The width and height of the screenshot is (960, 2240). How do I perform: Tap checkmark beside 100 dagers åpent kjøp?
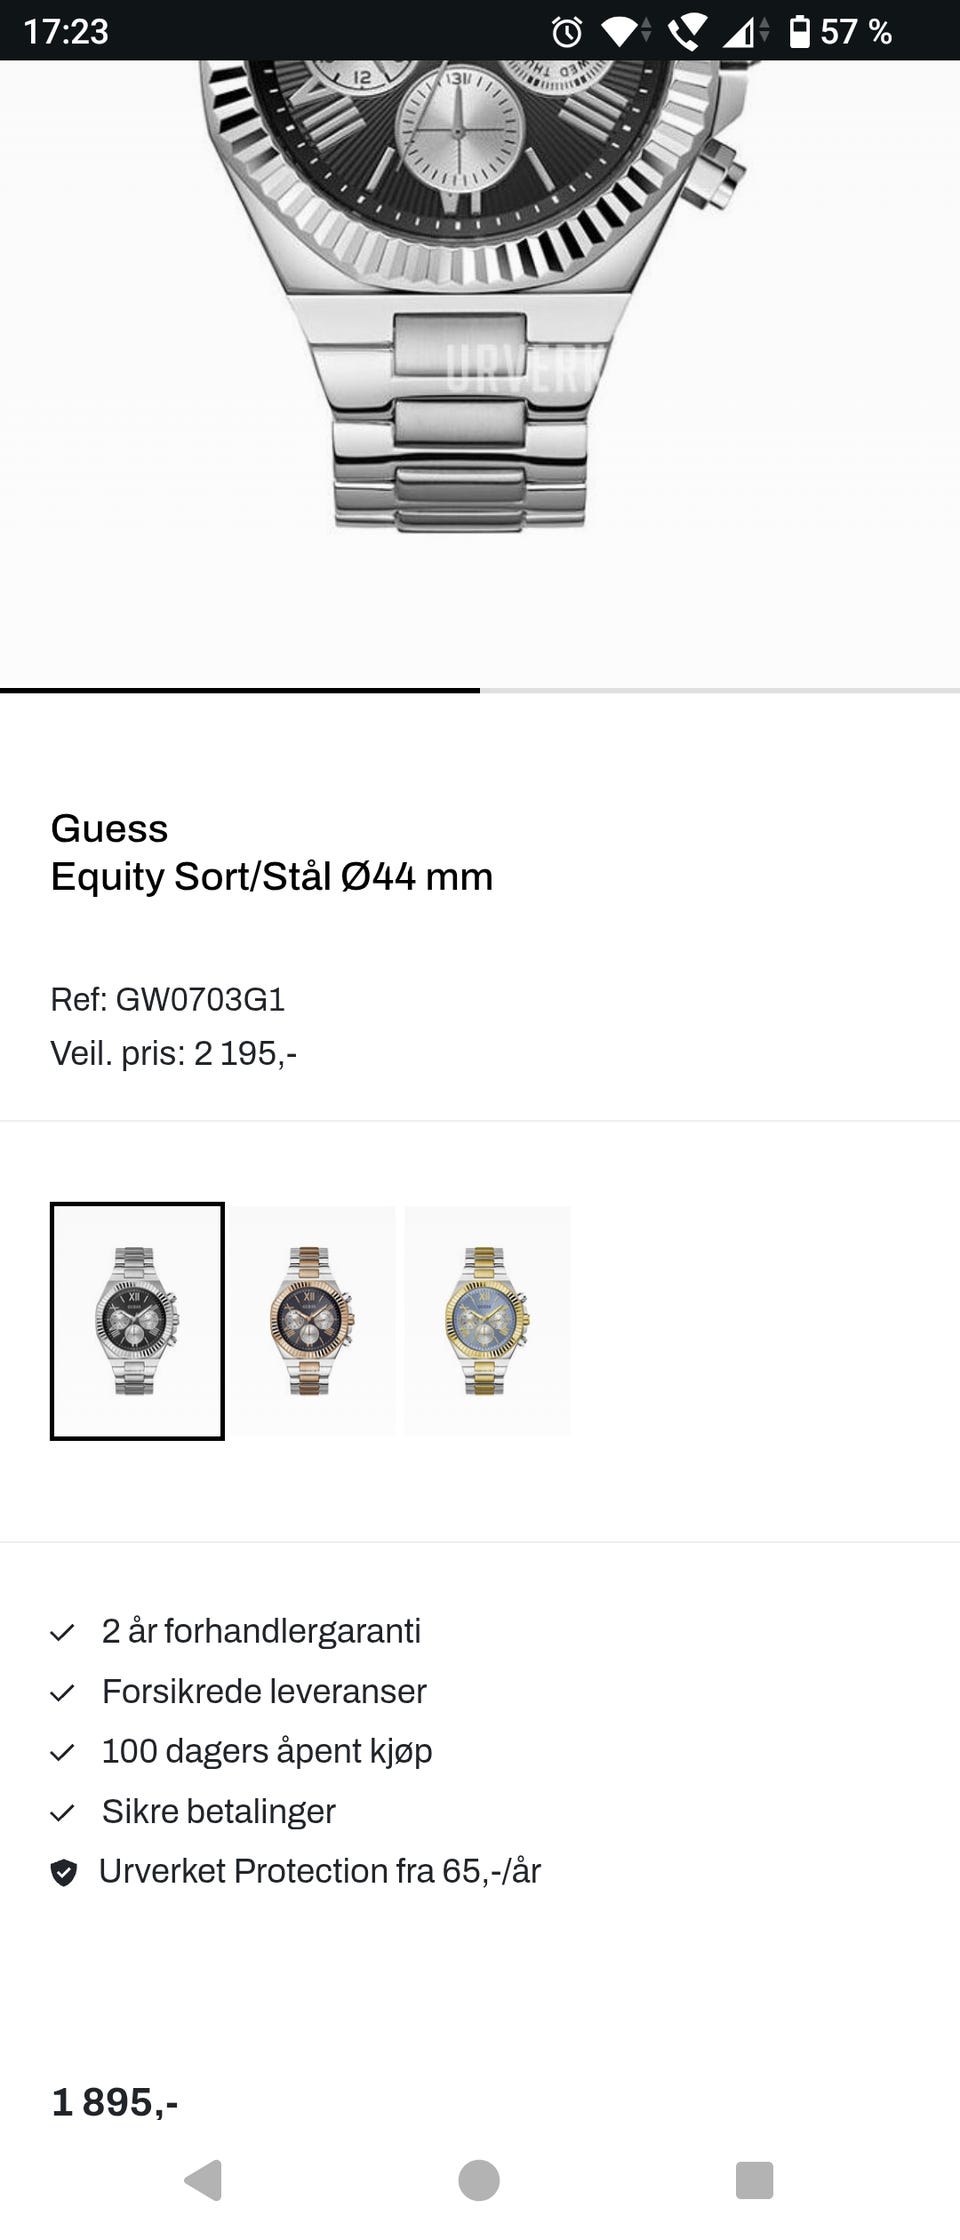point(64,1750)
